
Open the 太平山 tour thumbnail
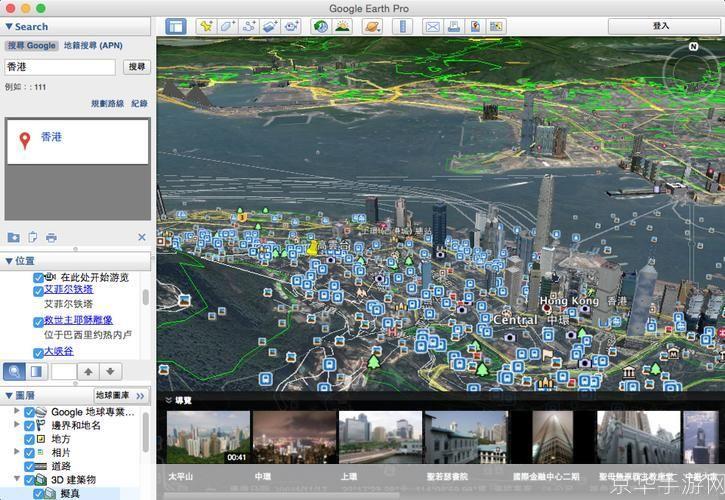pos(208,437)
